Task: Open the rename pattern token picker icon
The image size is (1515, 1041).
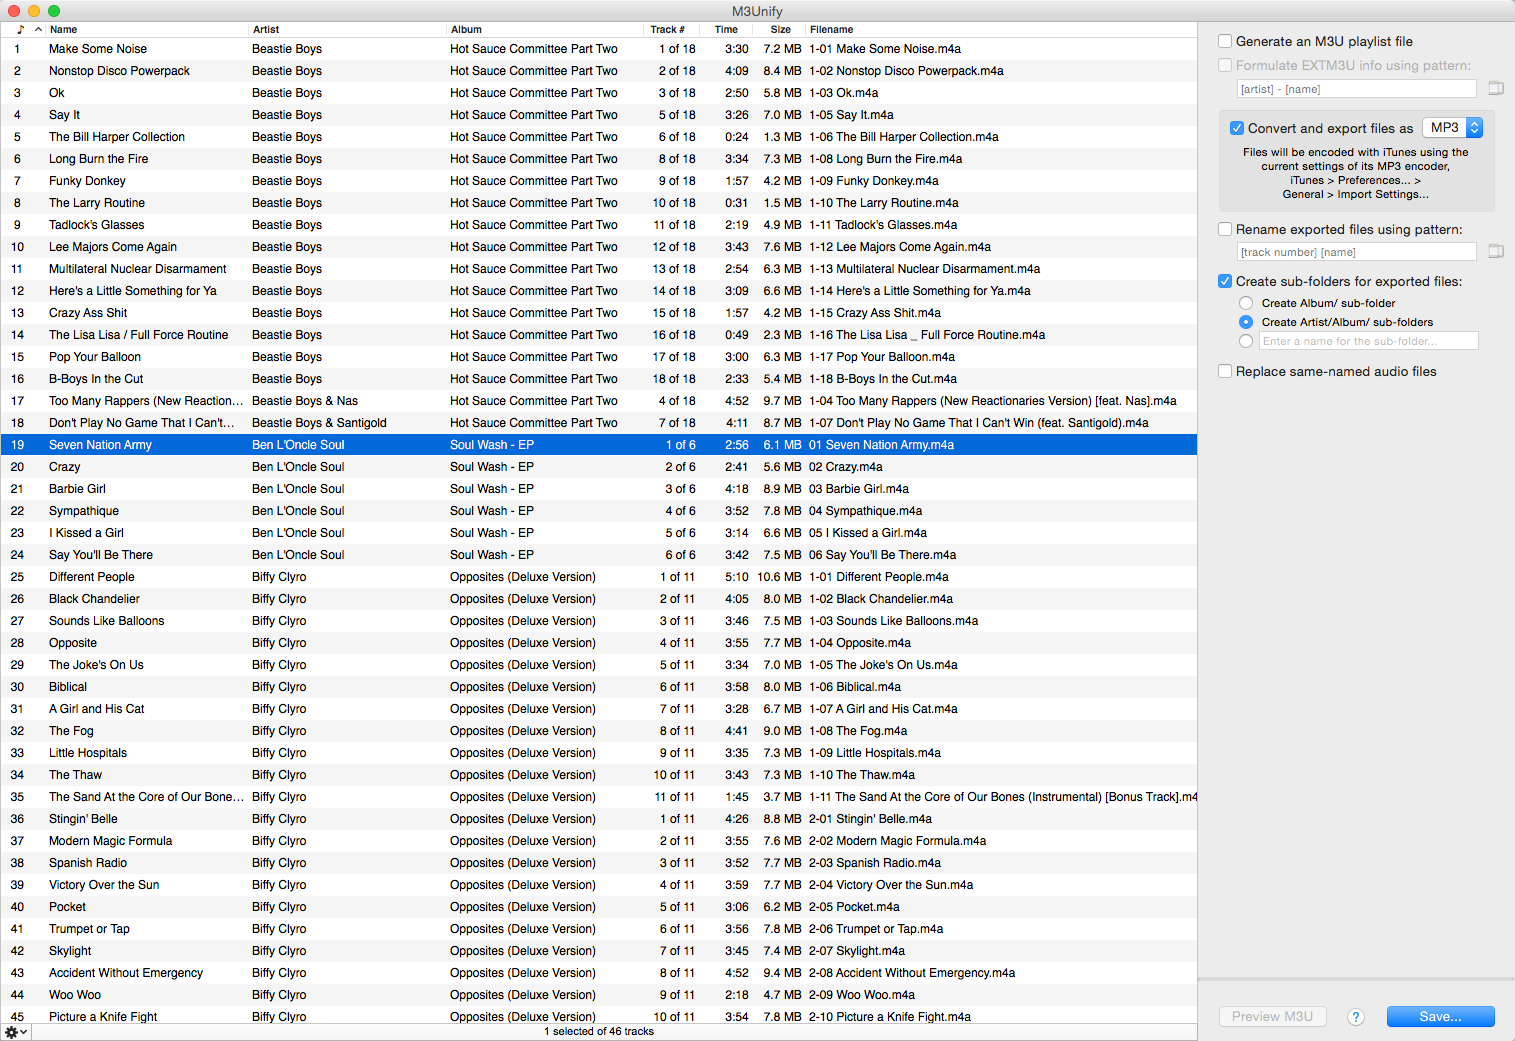Action: [x=1496, y=251]
